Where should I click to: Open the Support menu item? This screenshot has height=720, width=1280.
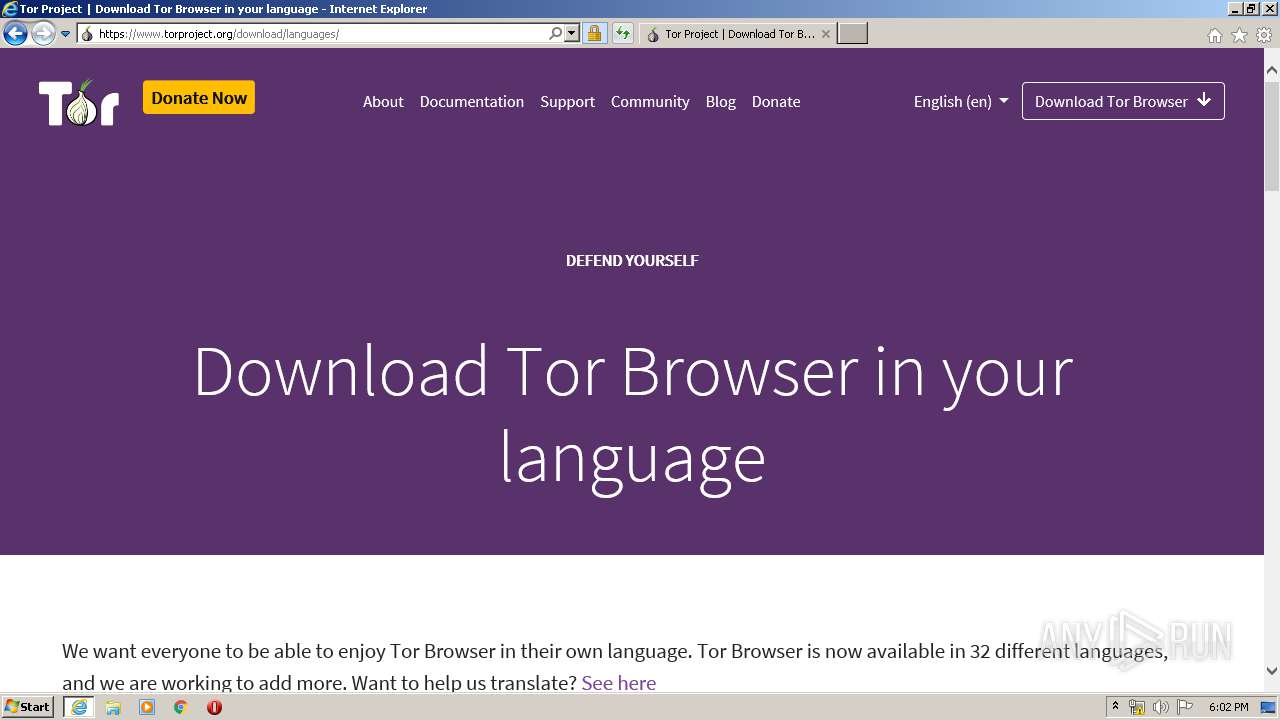click(567, 101)
